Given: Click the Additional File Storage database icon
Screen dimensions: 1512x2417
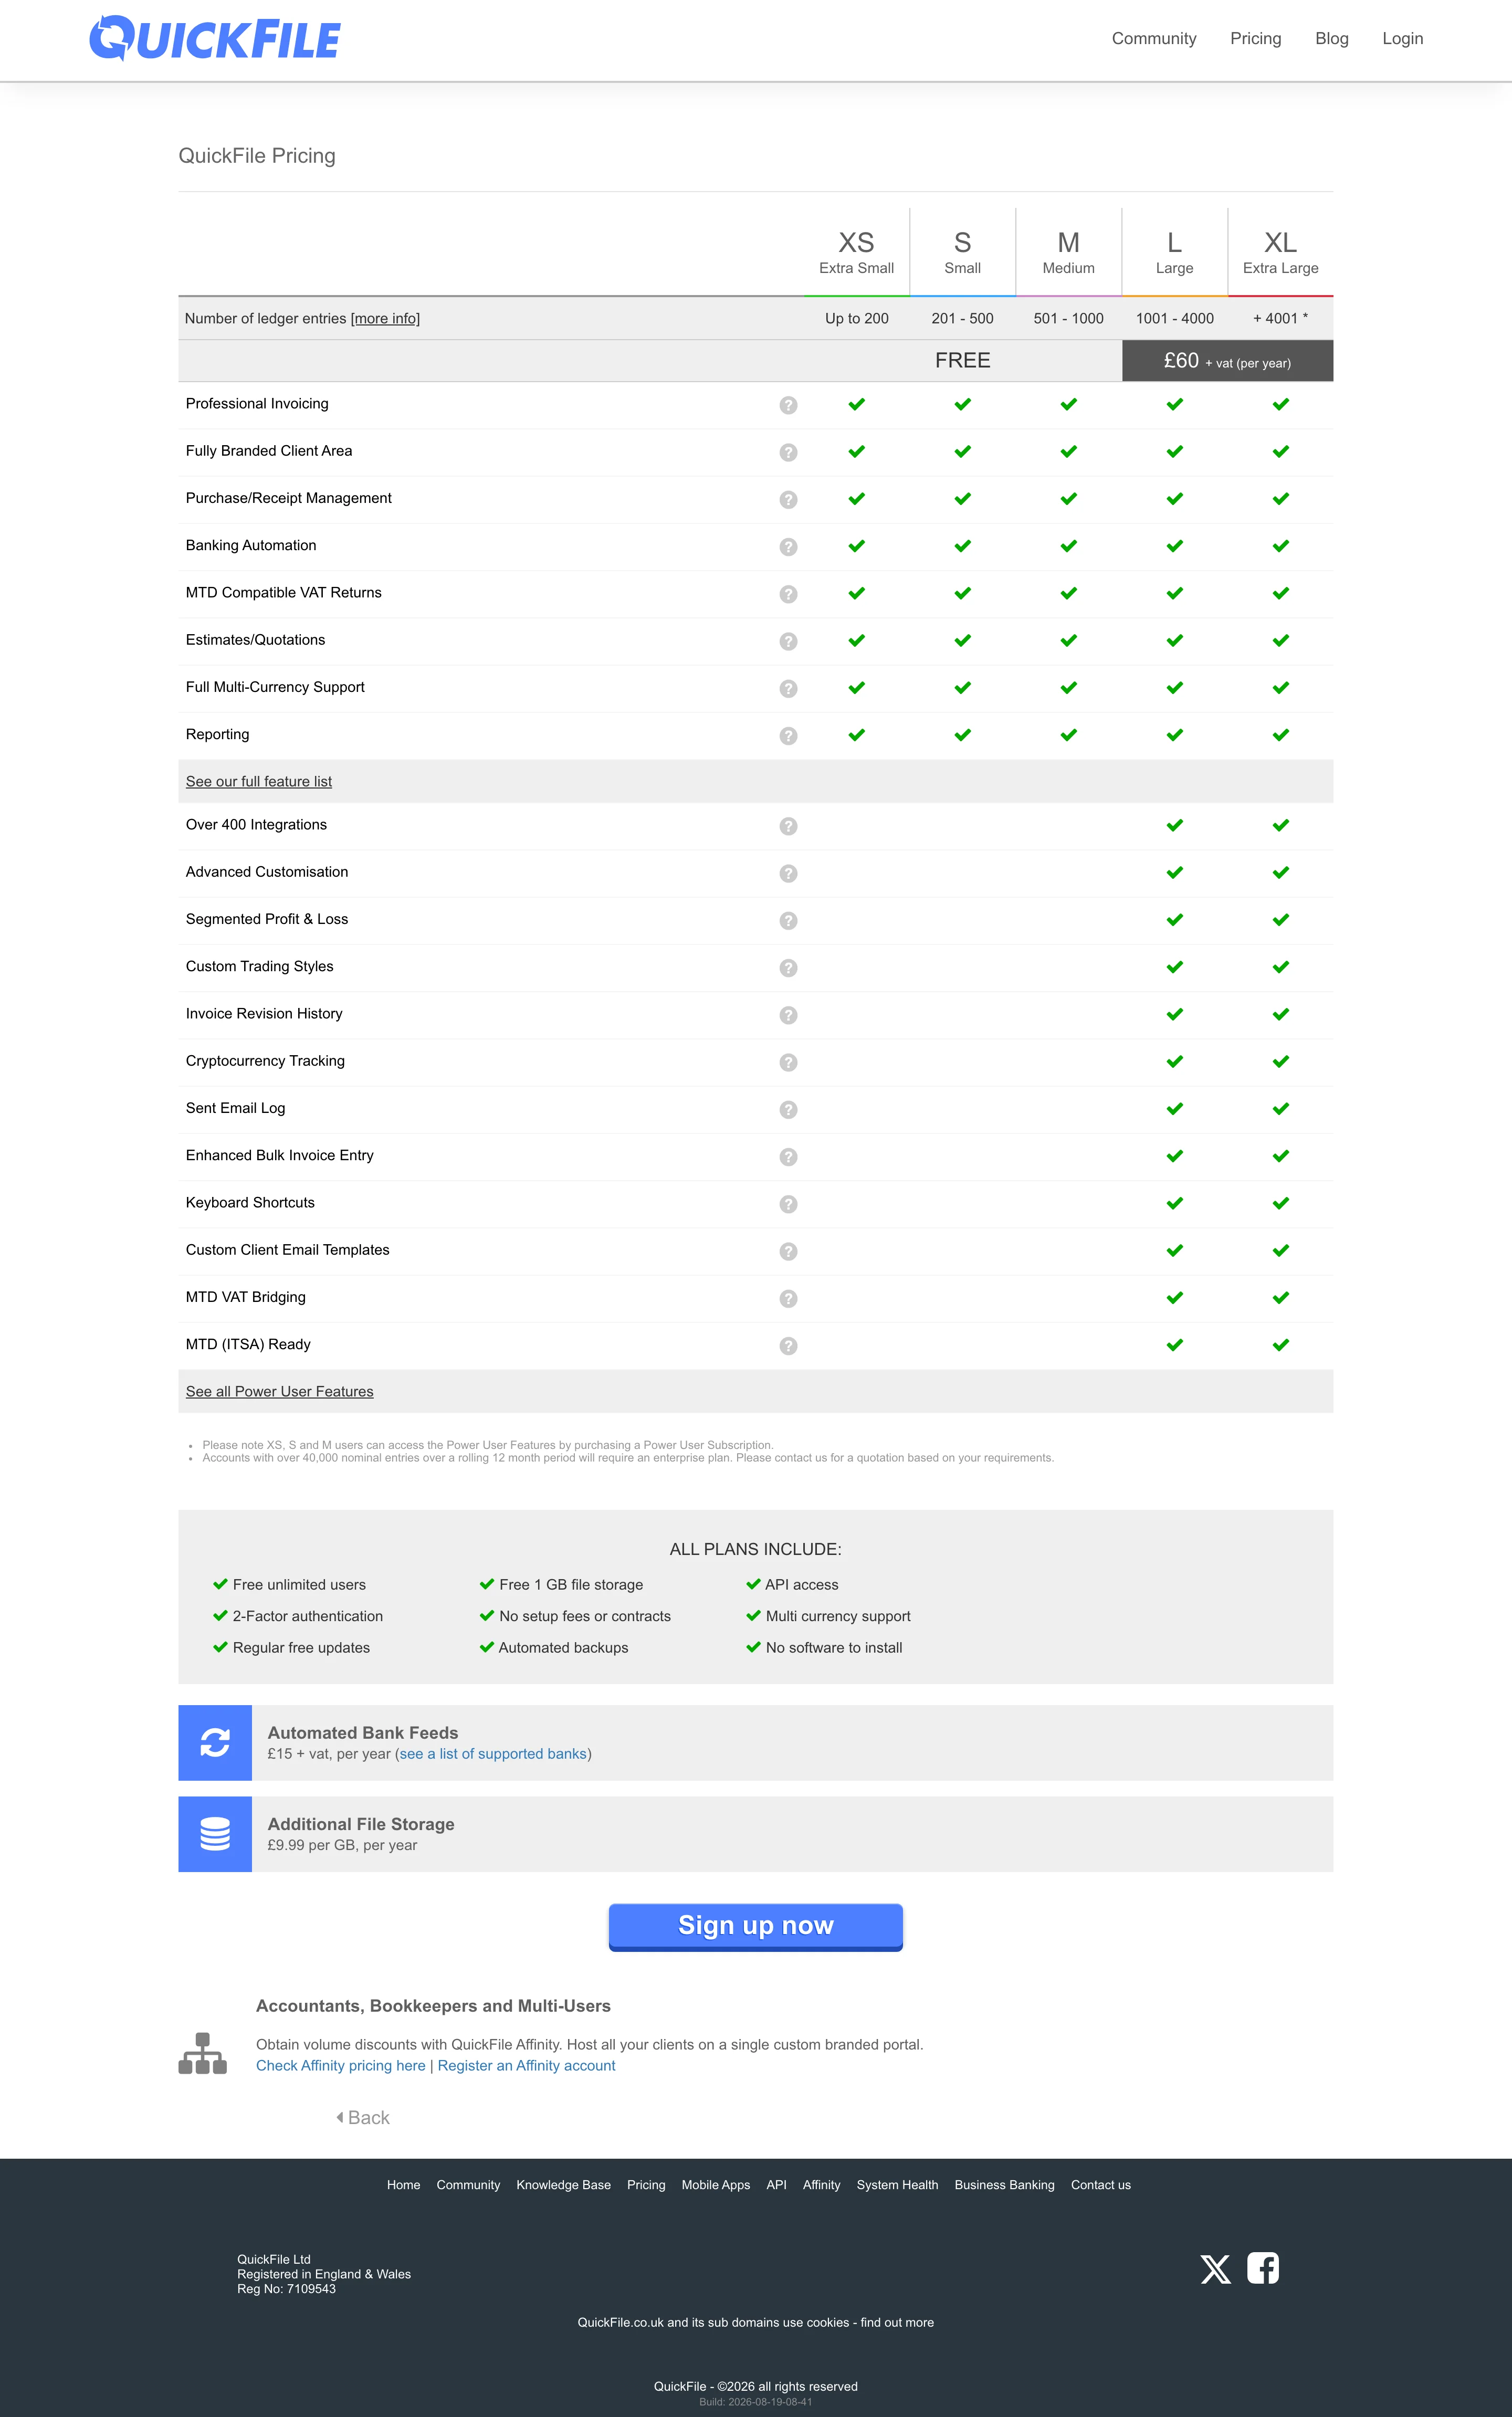Looking at the screenshot, I should 215,1834.
